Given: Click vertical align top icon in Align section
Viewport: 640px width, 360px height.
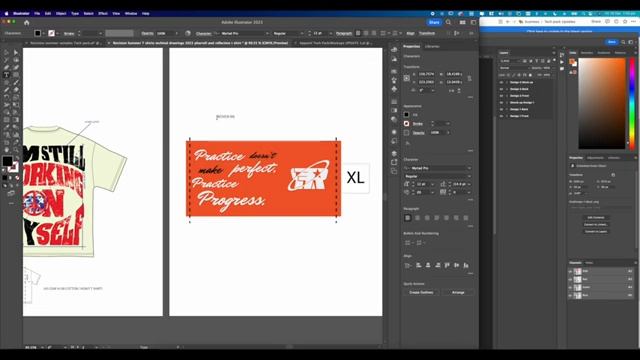Looking at the screenshot, I should tap(447, 265).
